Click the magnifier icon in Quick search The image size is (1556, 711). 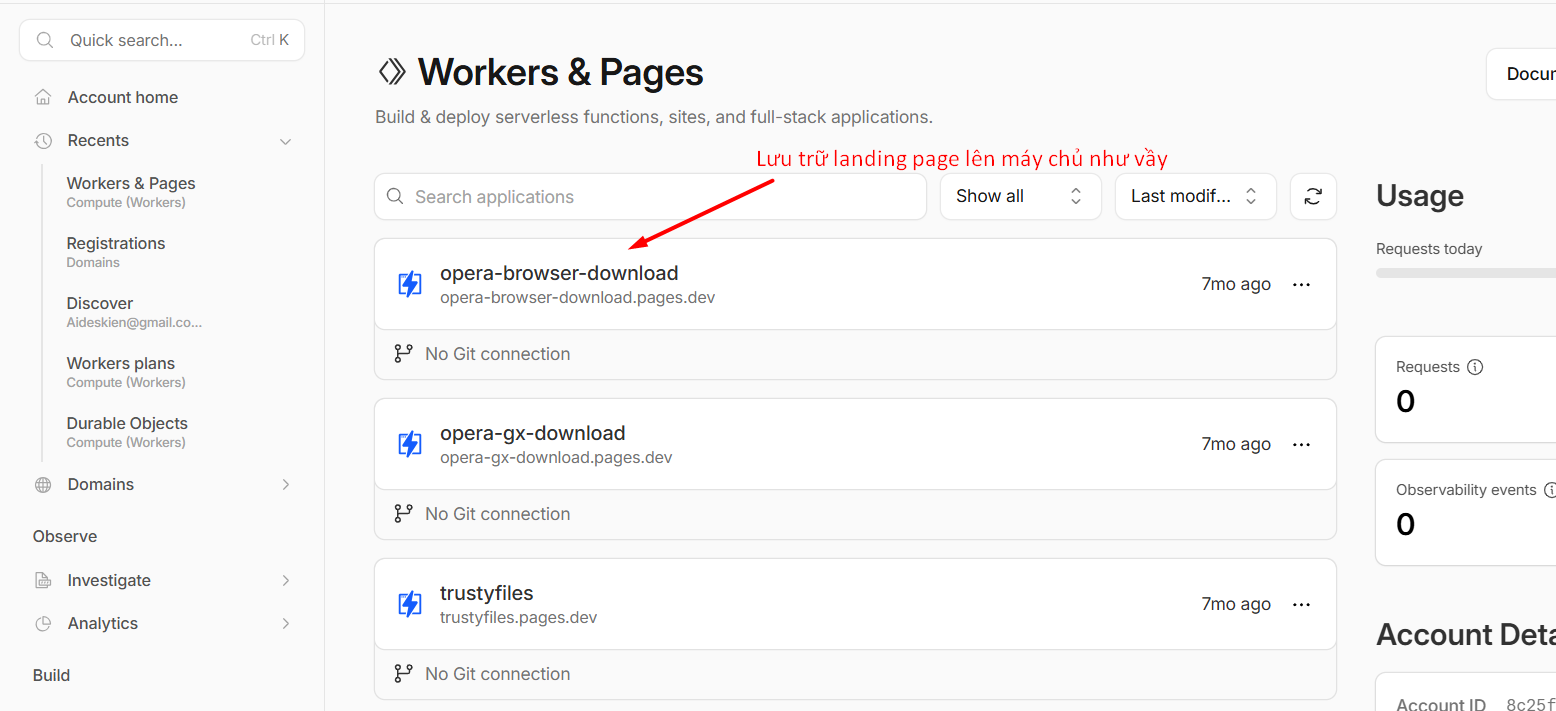[44, 40]
